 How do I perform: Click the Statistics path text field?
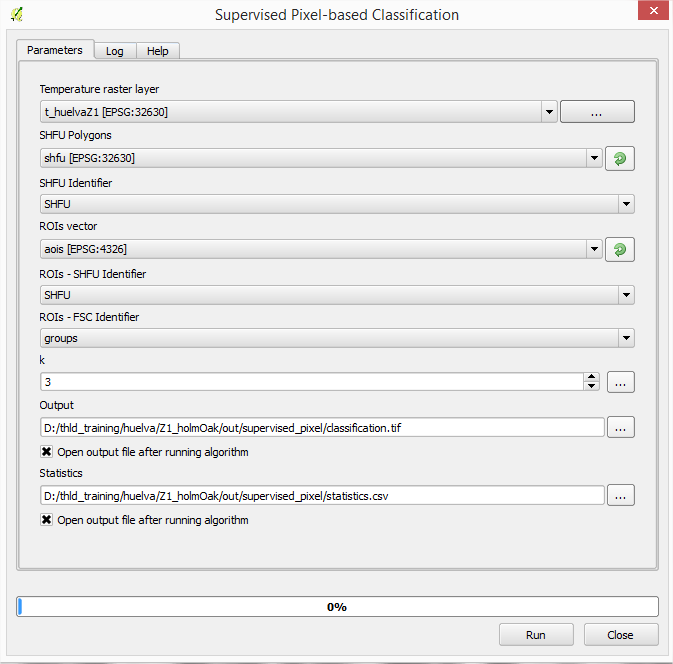click(322, 496)
